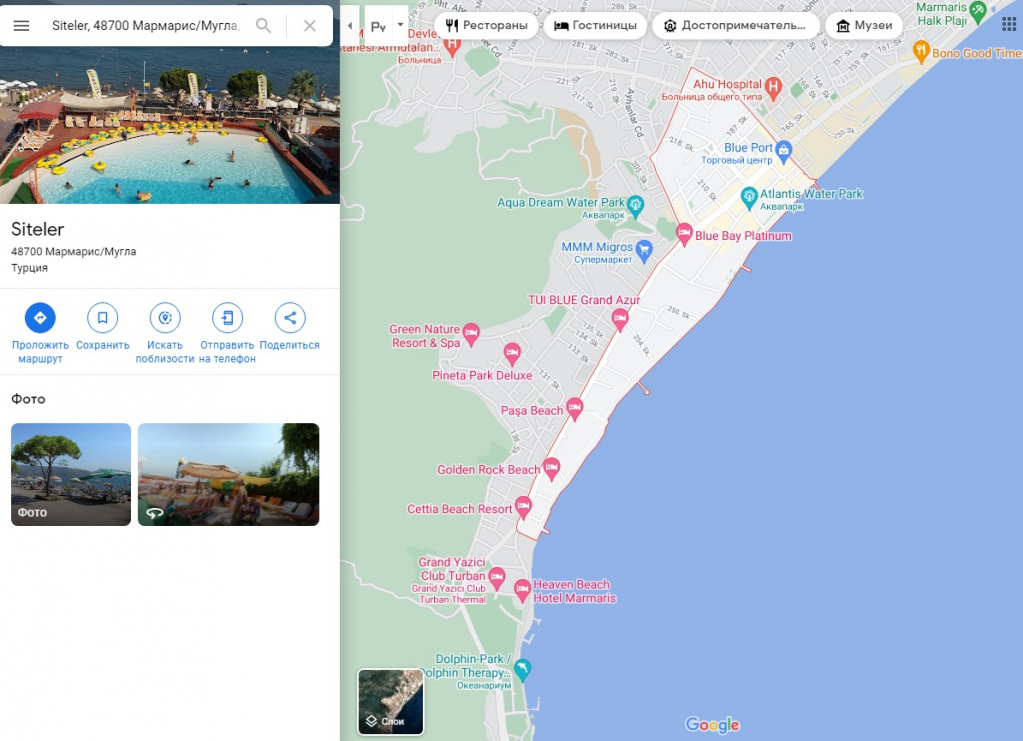Image resolution: width=1023 pixels, height=741 pixels.
Task: Collapse the side panel with arrow
Action: click(350, 26)
